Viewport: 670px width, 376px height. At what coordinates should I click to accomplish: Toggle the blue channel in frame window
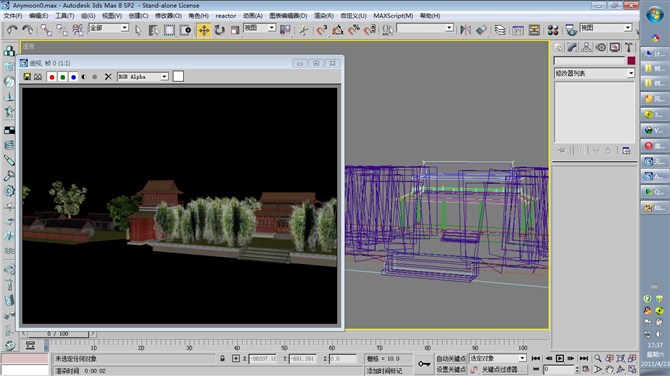pyautogui.click(x=73, y=77)
